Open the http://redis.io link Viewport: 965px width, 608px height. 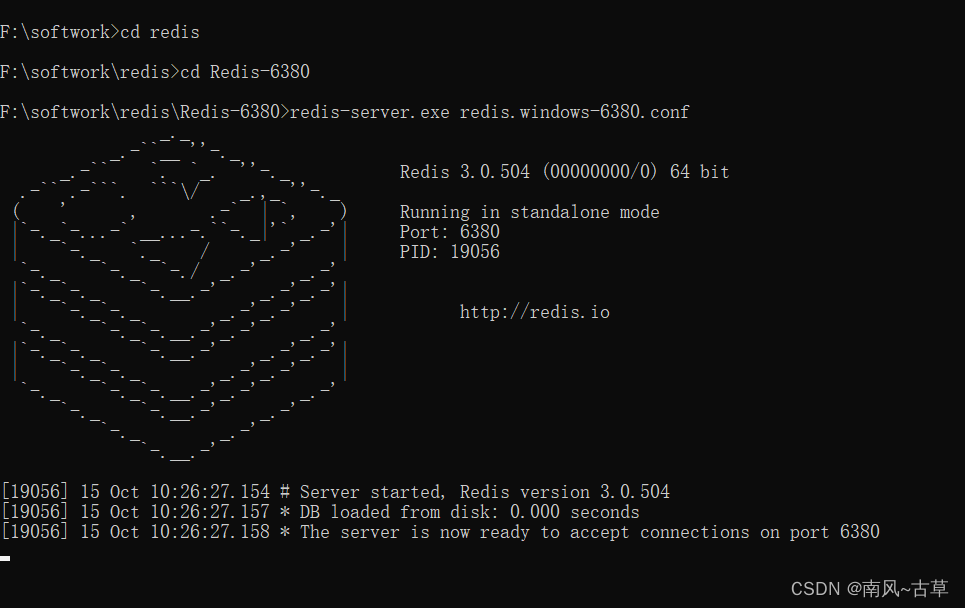[x=535, y=312]
